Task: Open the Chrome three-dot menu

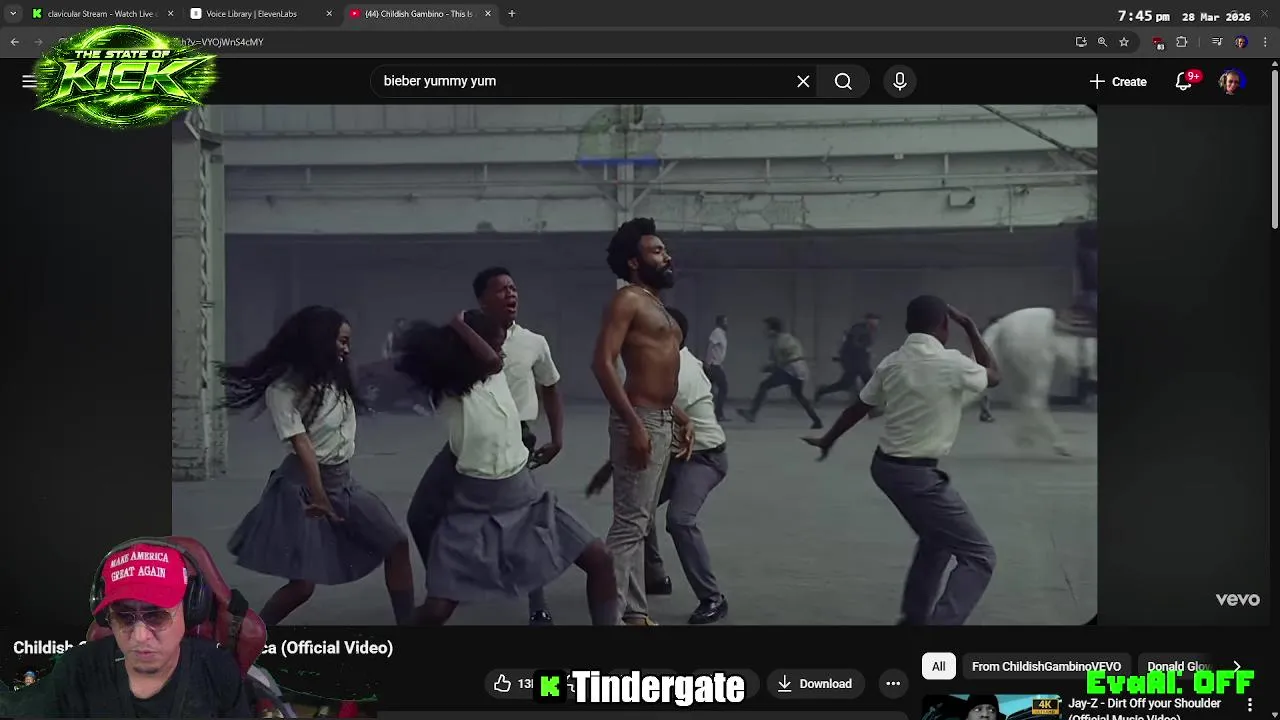Action: 1266,42
